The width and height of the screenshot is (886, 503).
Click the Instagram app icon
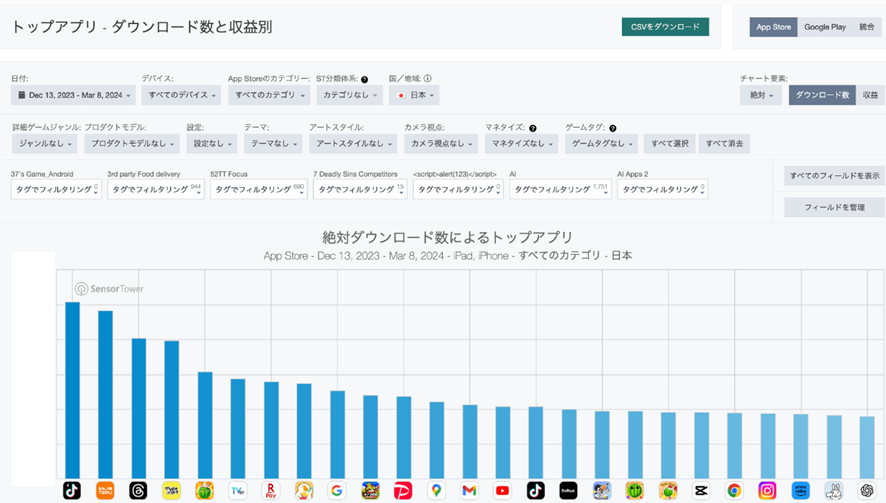[x=767, y=491]
